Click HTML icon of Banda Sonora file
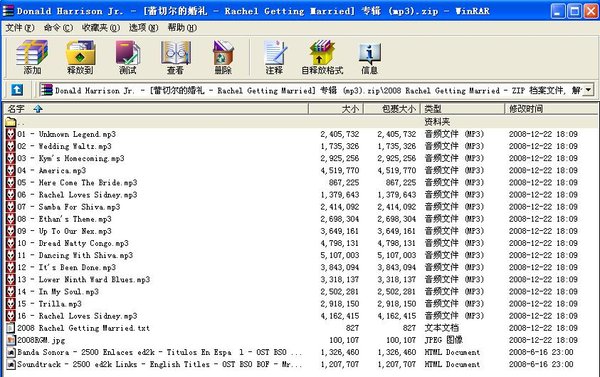The height and width of the screenshot is (377, 600). [11, 353]
